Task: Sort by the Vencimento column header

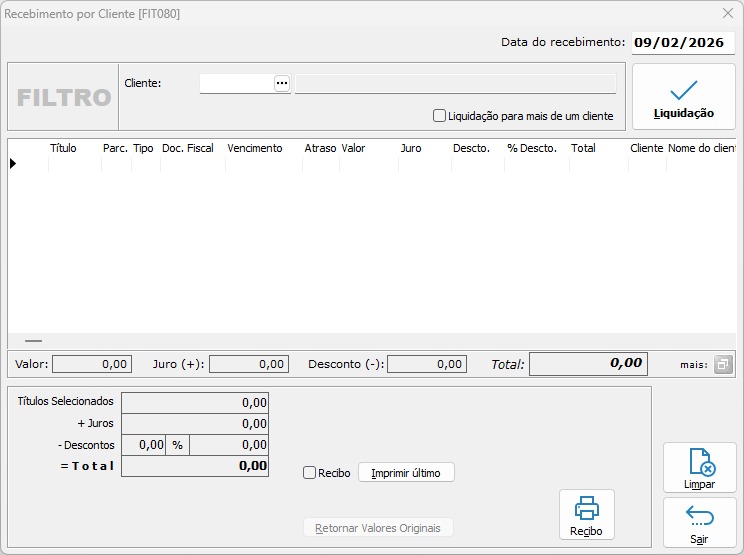Action: 255,148
